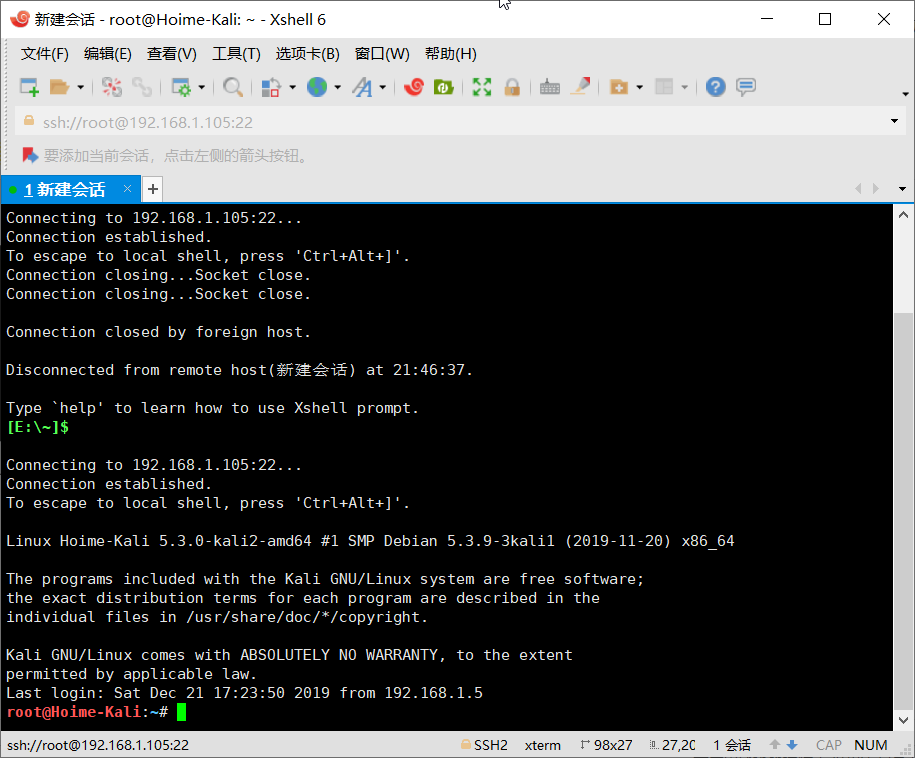This screenshot has width=915, height=758.
Task: Expand the color scheme dropdown arrow
Action: 292,88
